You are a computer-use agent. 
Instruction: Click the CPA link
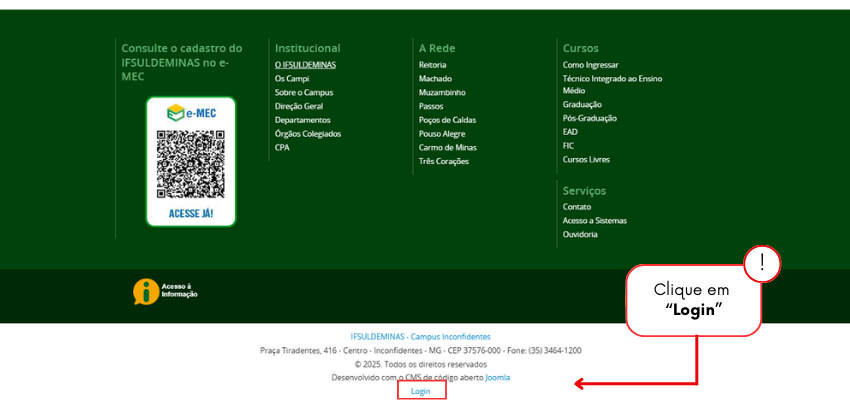(x=282, y=147)
